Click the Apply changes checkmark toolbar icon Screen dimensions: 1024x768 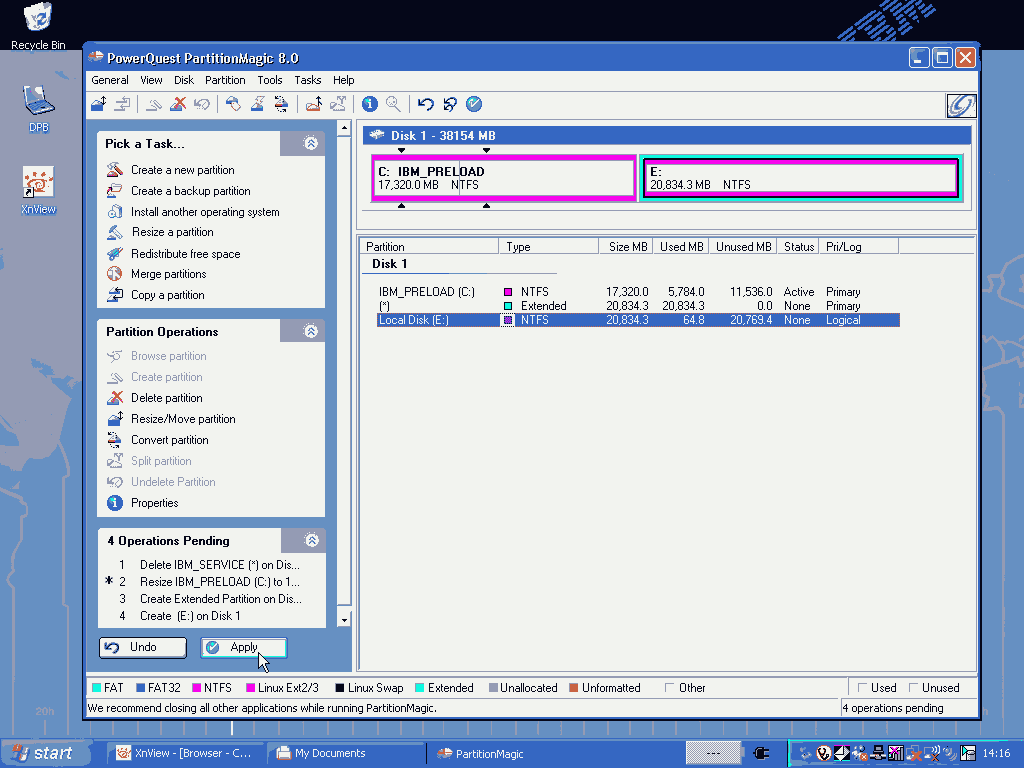(x=474, y=104)
